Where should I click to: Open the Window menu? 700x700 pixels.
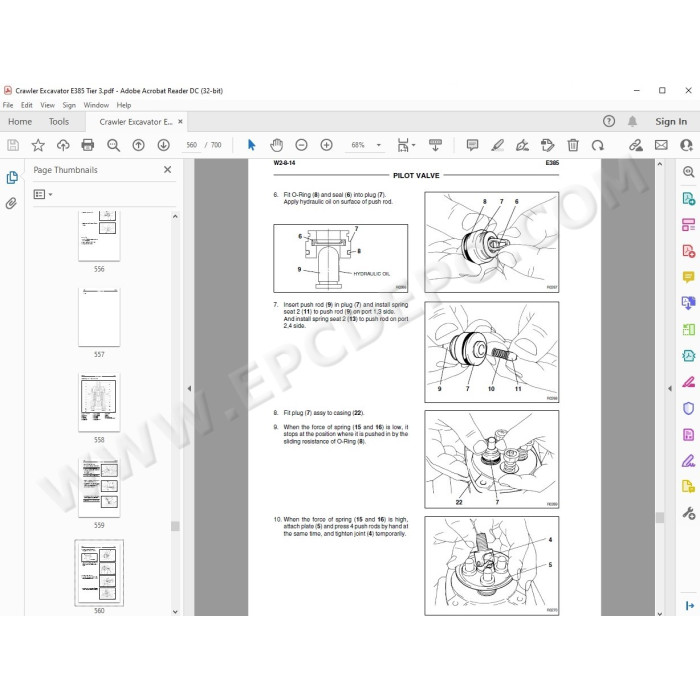96,105
